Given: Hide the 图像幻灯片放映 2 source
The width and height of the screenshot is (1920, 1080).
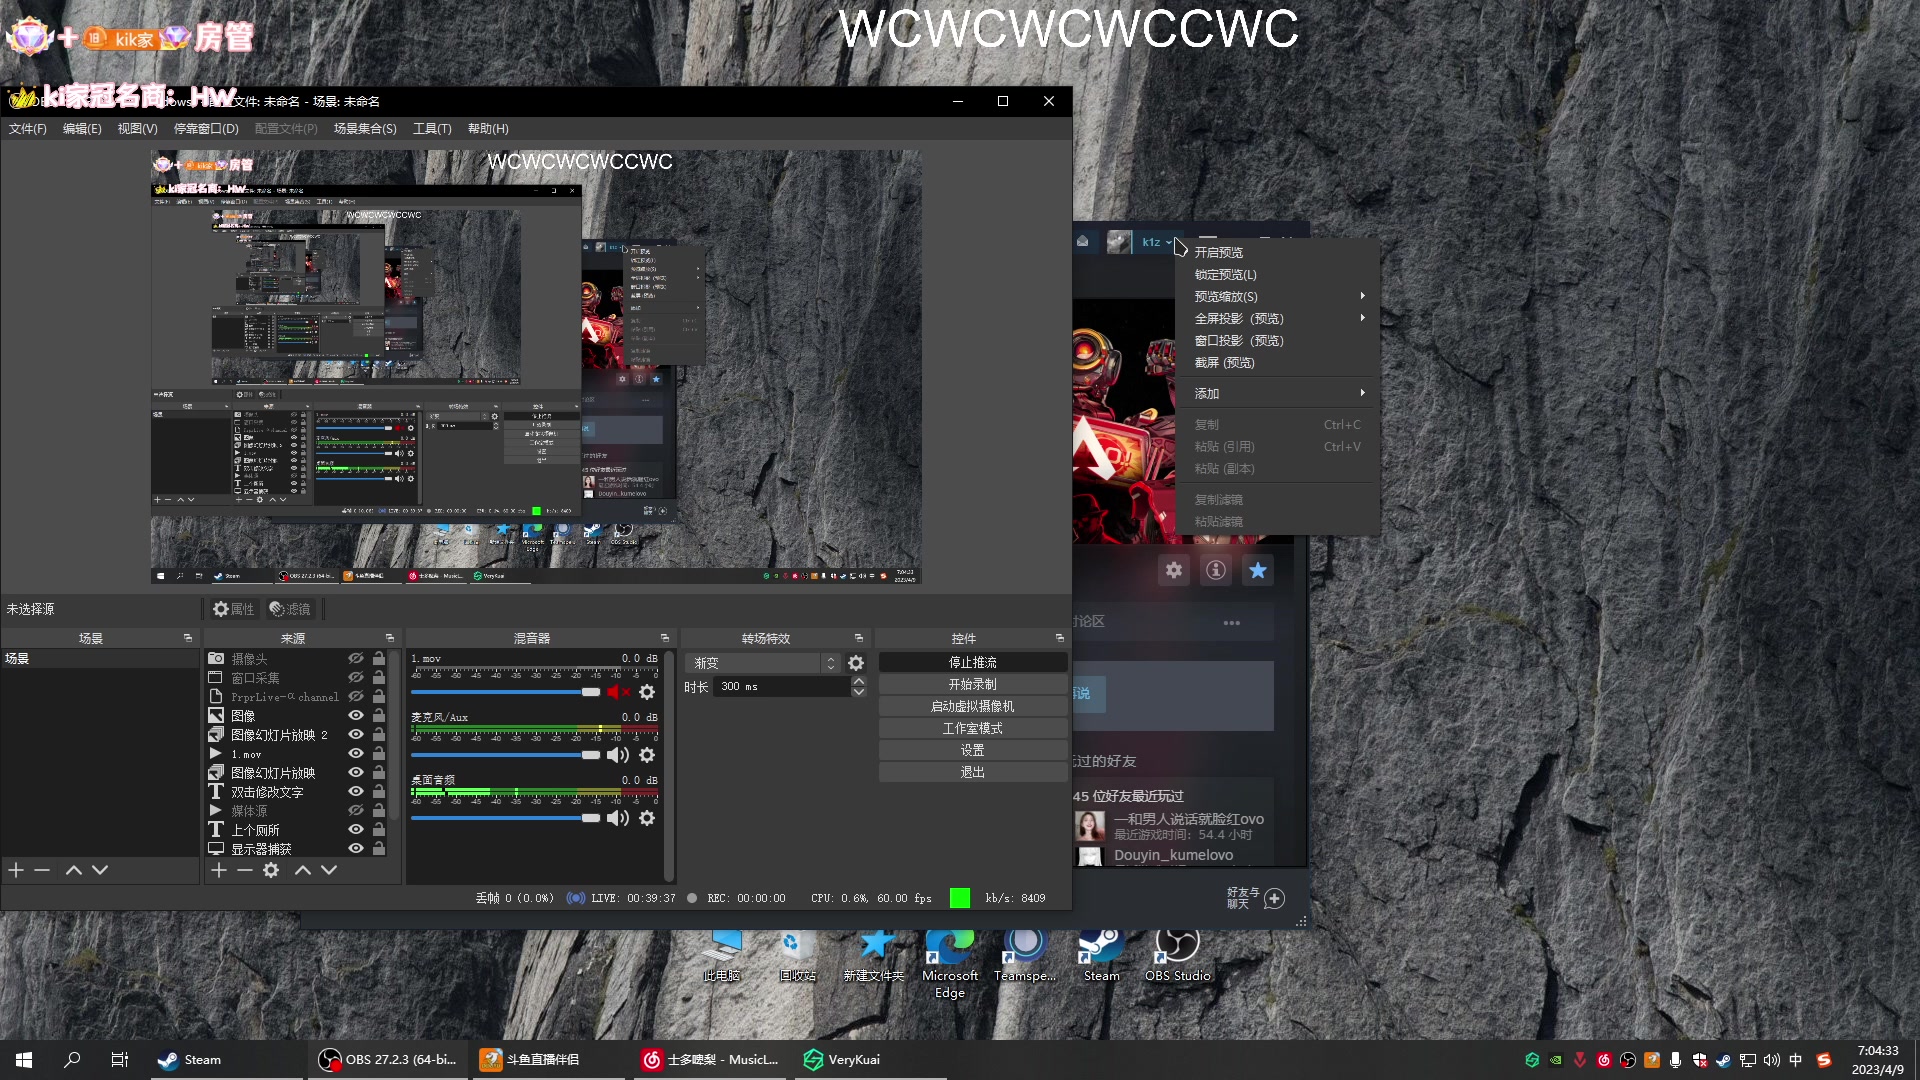Looking at the screenshot, I should point(355,735).
